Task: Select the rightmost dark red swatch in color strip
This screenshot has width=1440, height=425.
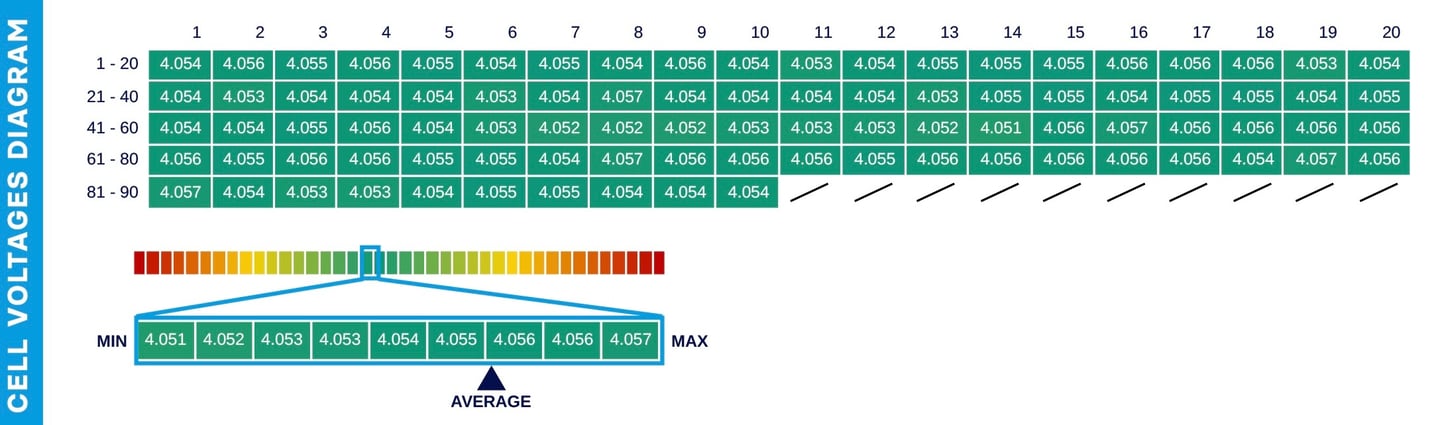Action: tap(658, 263)
